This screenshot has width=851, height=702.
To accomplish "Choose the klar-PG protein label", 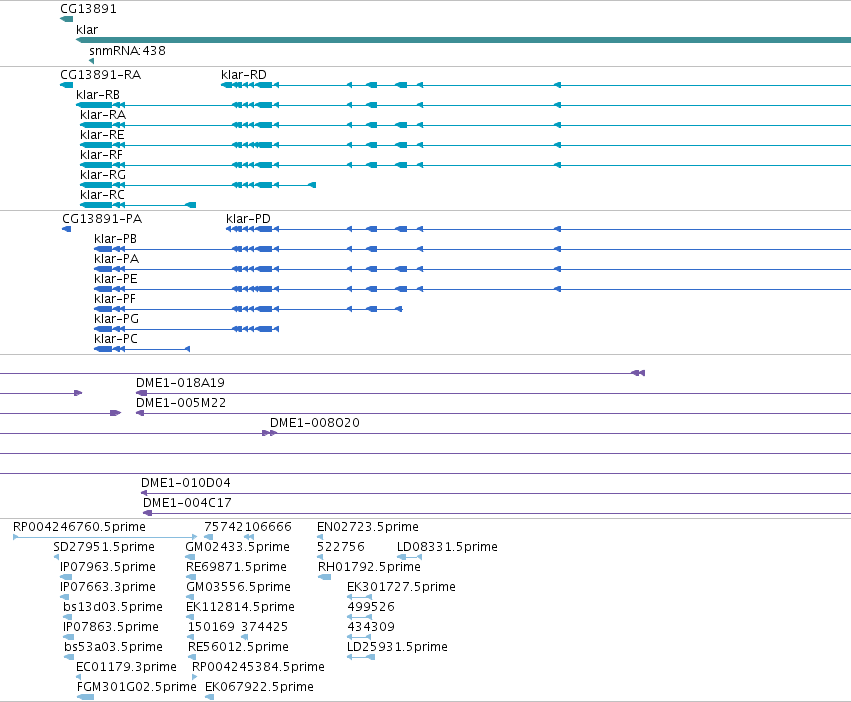I will click(x=116, y=319).
